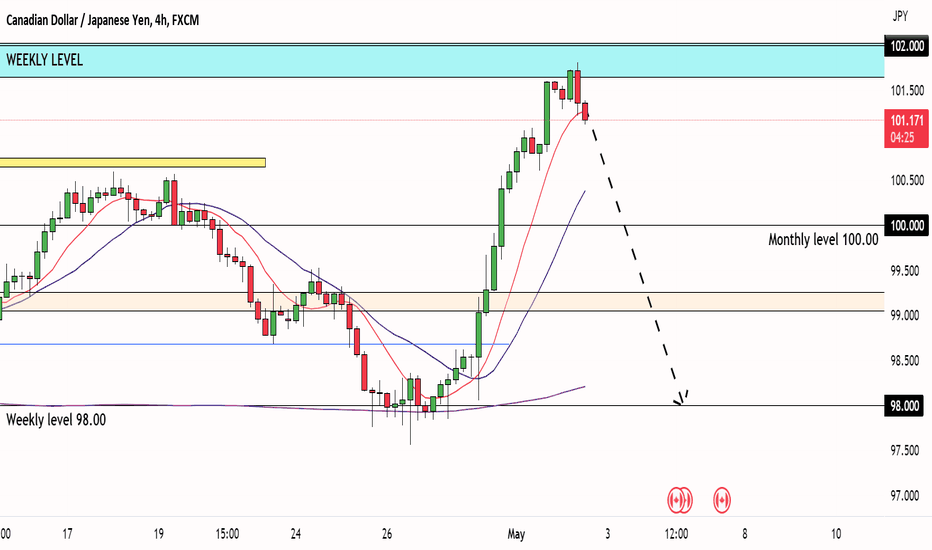
Task: Click the 15:00 label on the time axis
Action: (x=227, y=533)
